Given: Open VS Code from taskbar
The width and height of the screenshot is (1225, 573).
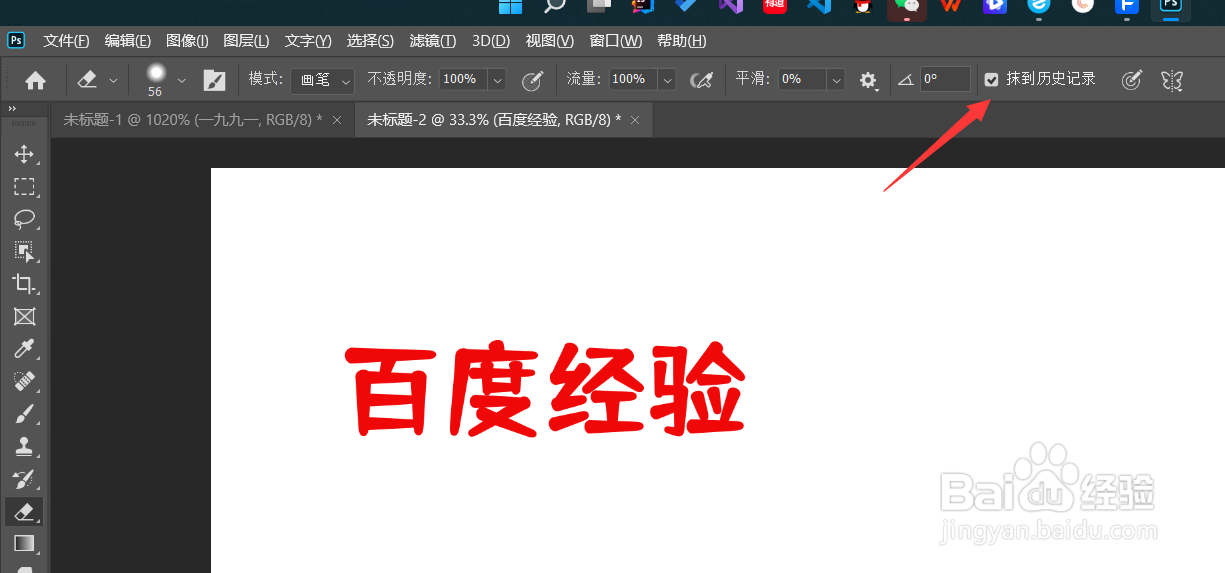Looking at the screenshot, I should tap(819, 6).
